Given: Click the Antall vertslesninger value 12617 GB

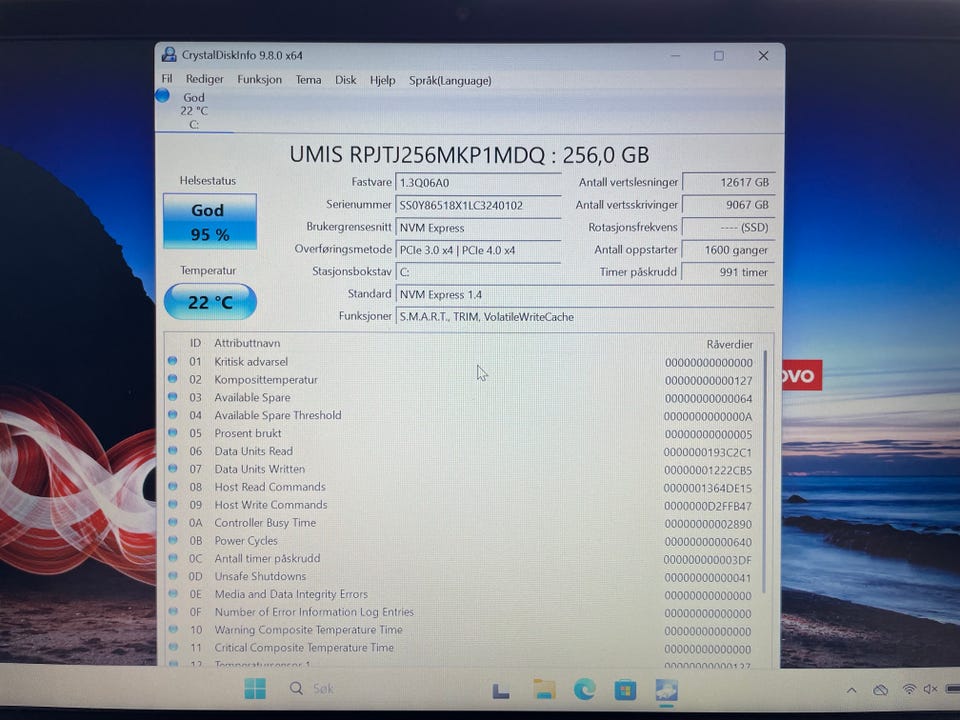Looking at the screenshot, I should pyautogui.click(x=729, y=182).
